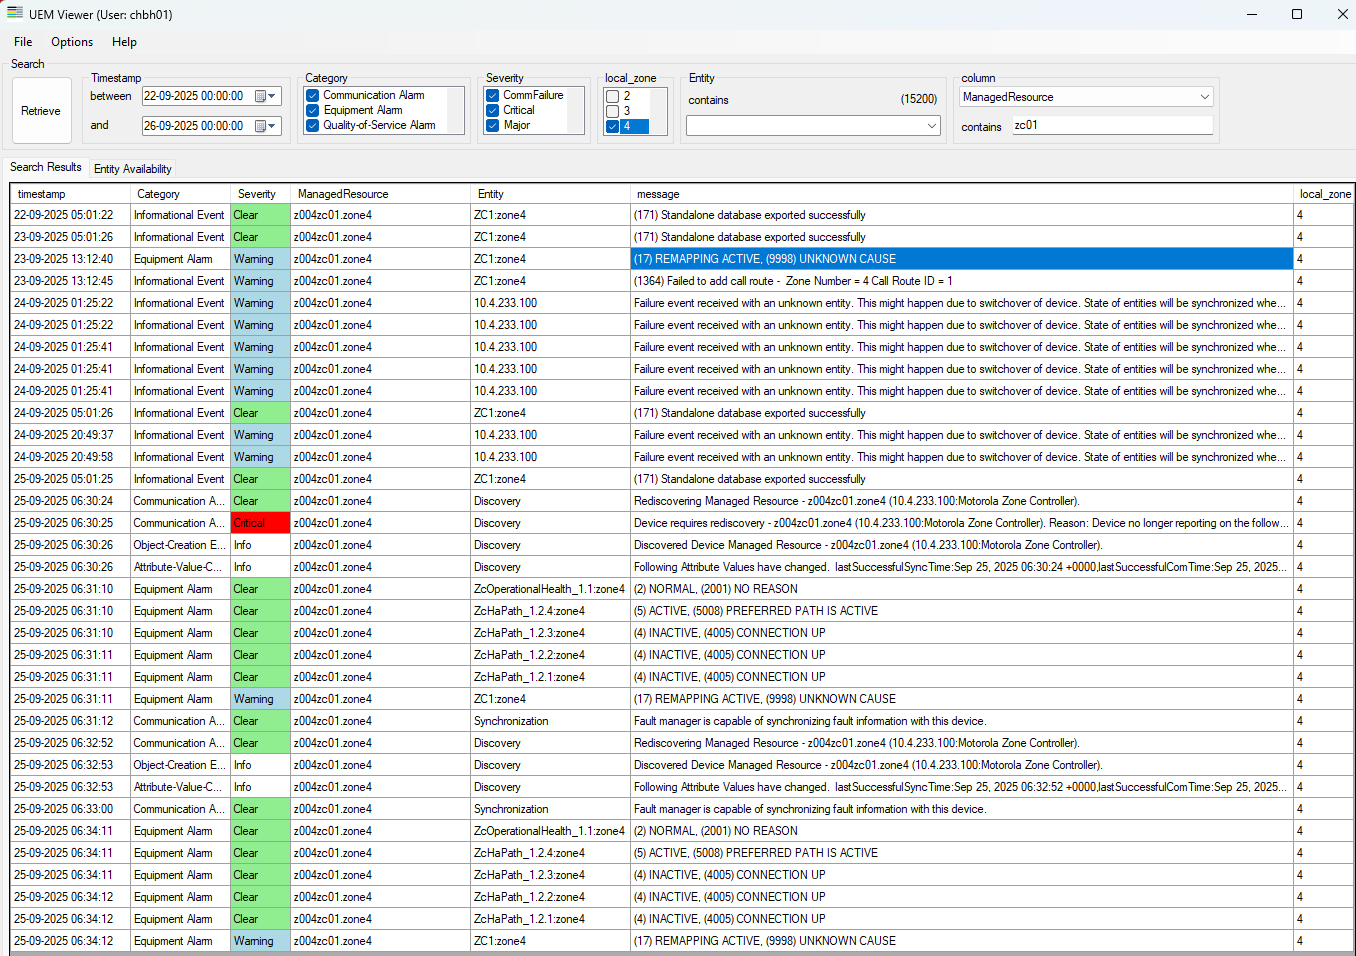The width and height of the screenshot is (1356, 956).
Task: Open the calendar picker for the 'and' timestamp
Action: [260, 126]
